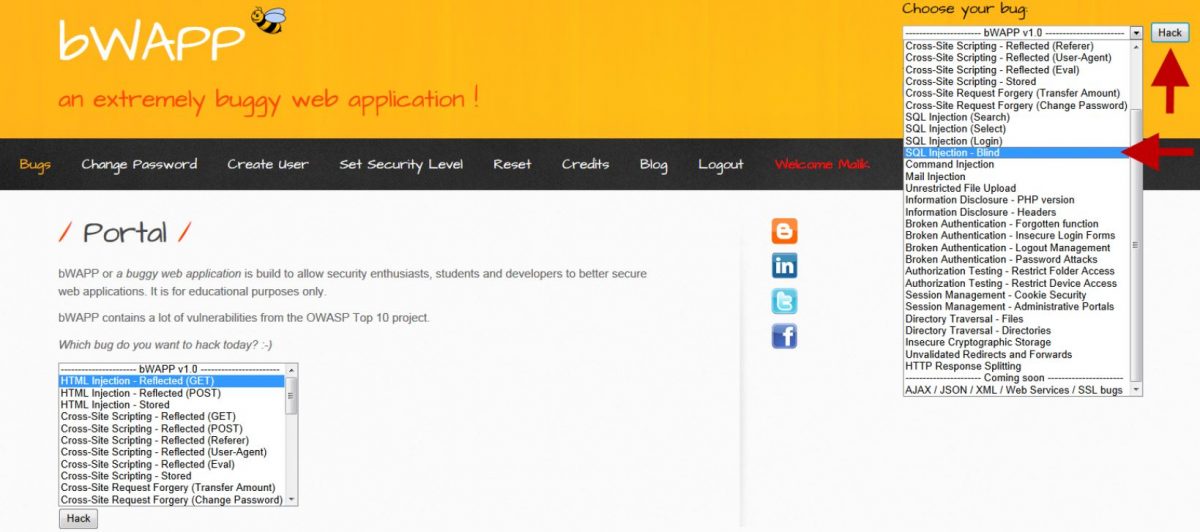This screenshot has height=532, width=1200.
Task: Pick Authorization Testing - Restrict Device Access
Action: [1015, 283]
